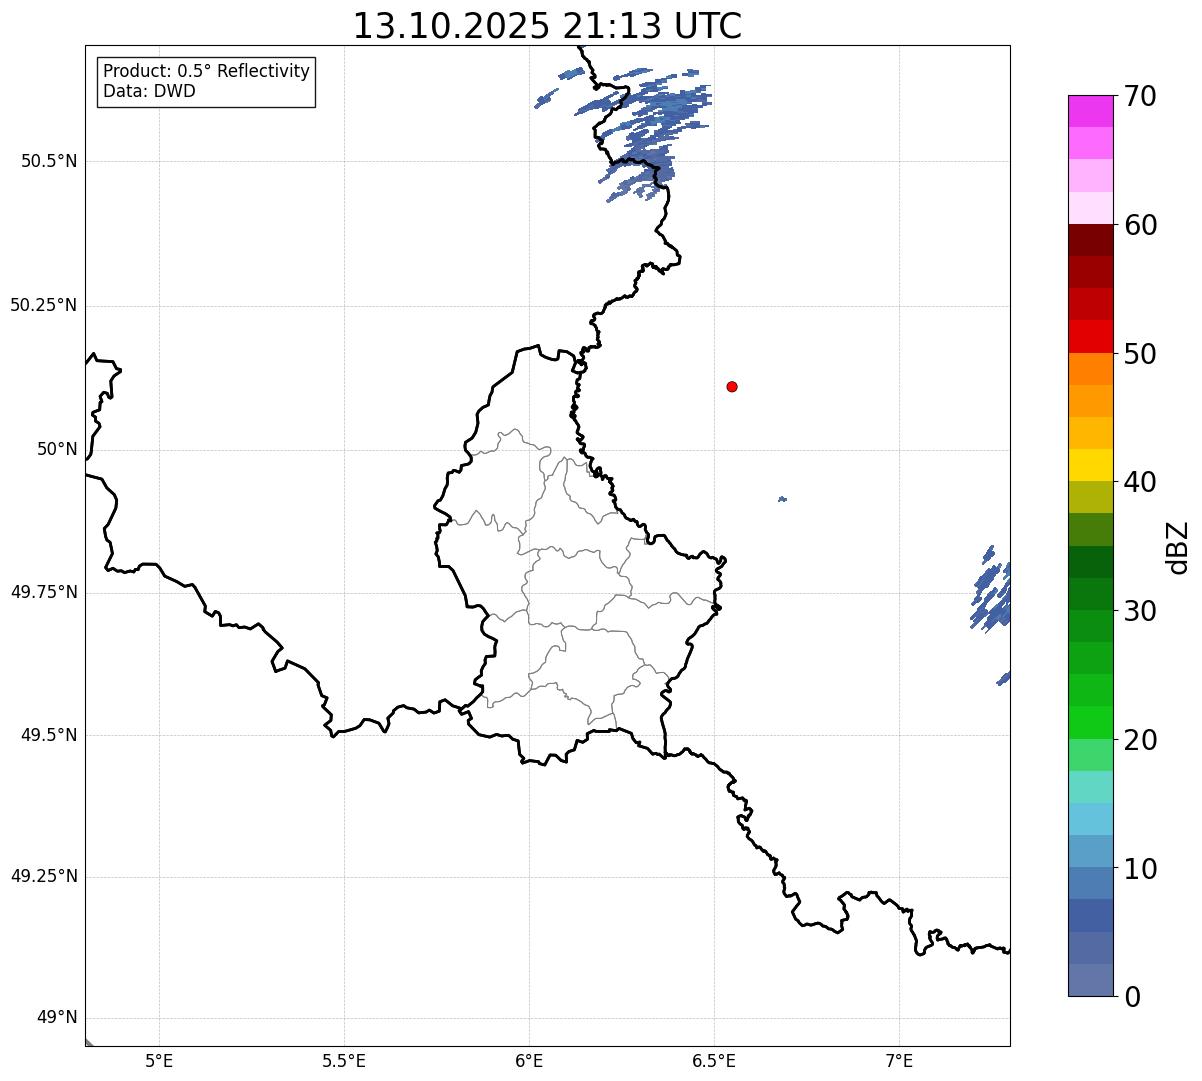Click the 'Data: DWD' text
Screen dimensions: 1202x1081
click(x=149, y=91)
